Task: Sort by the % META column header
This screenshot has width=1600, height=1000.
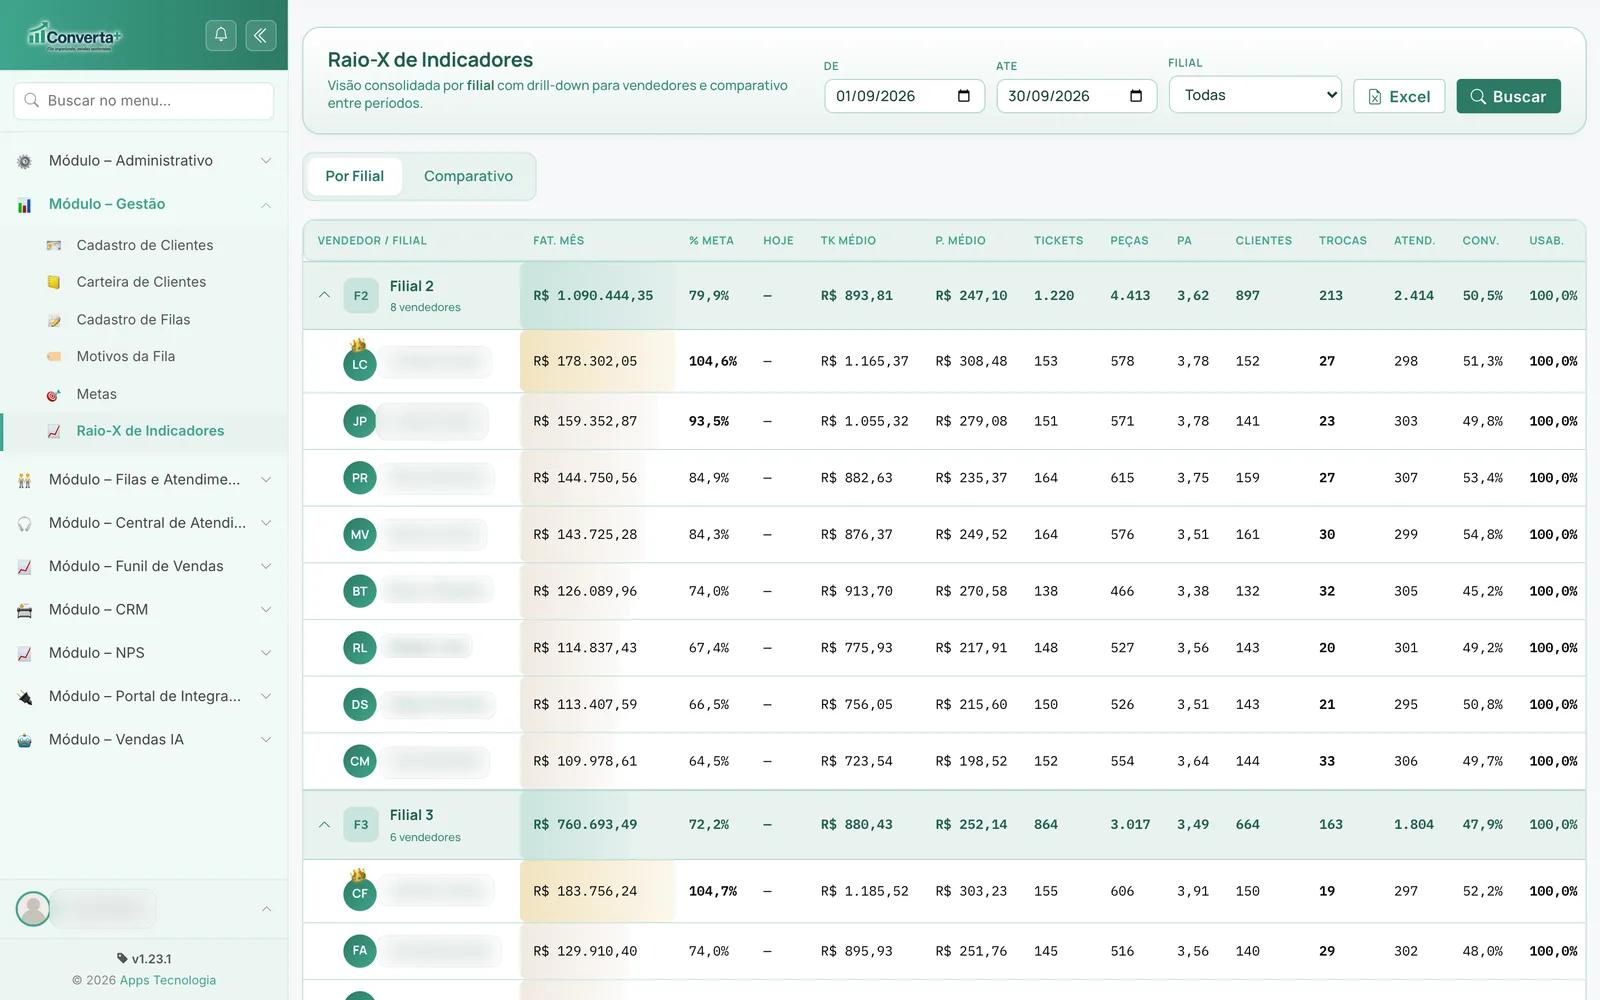Action: 711,241
